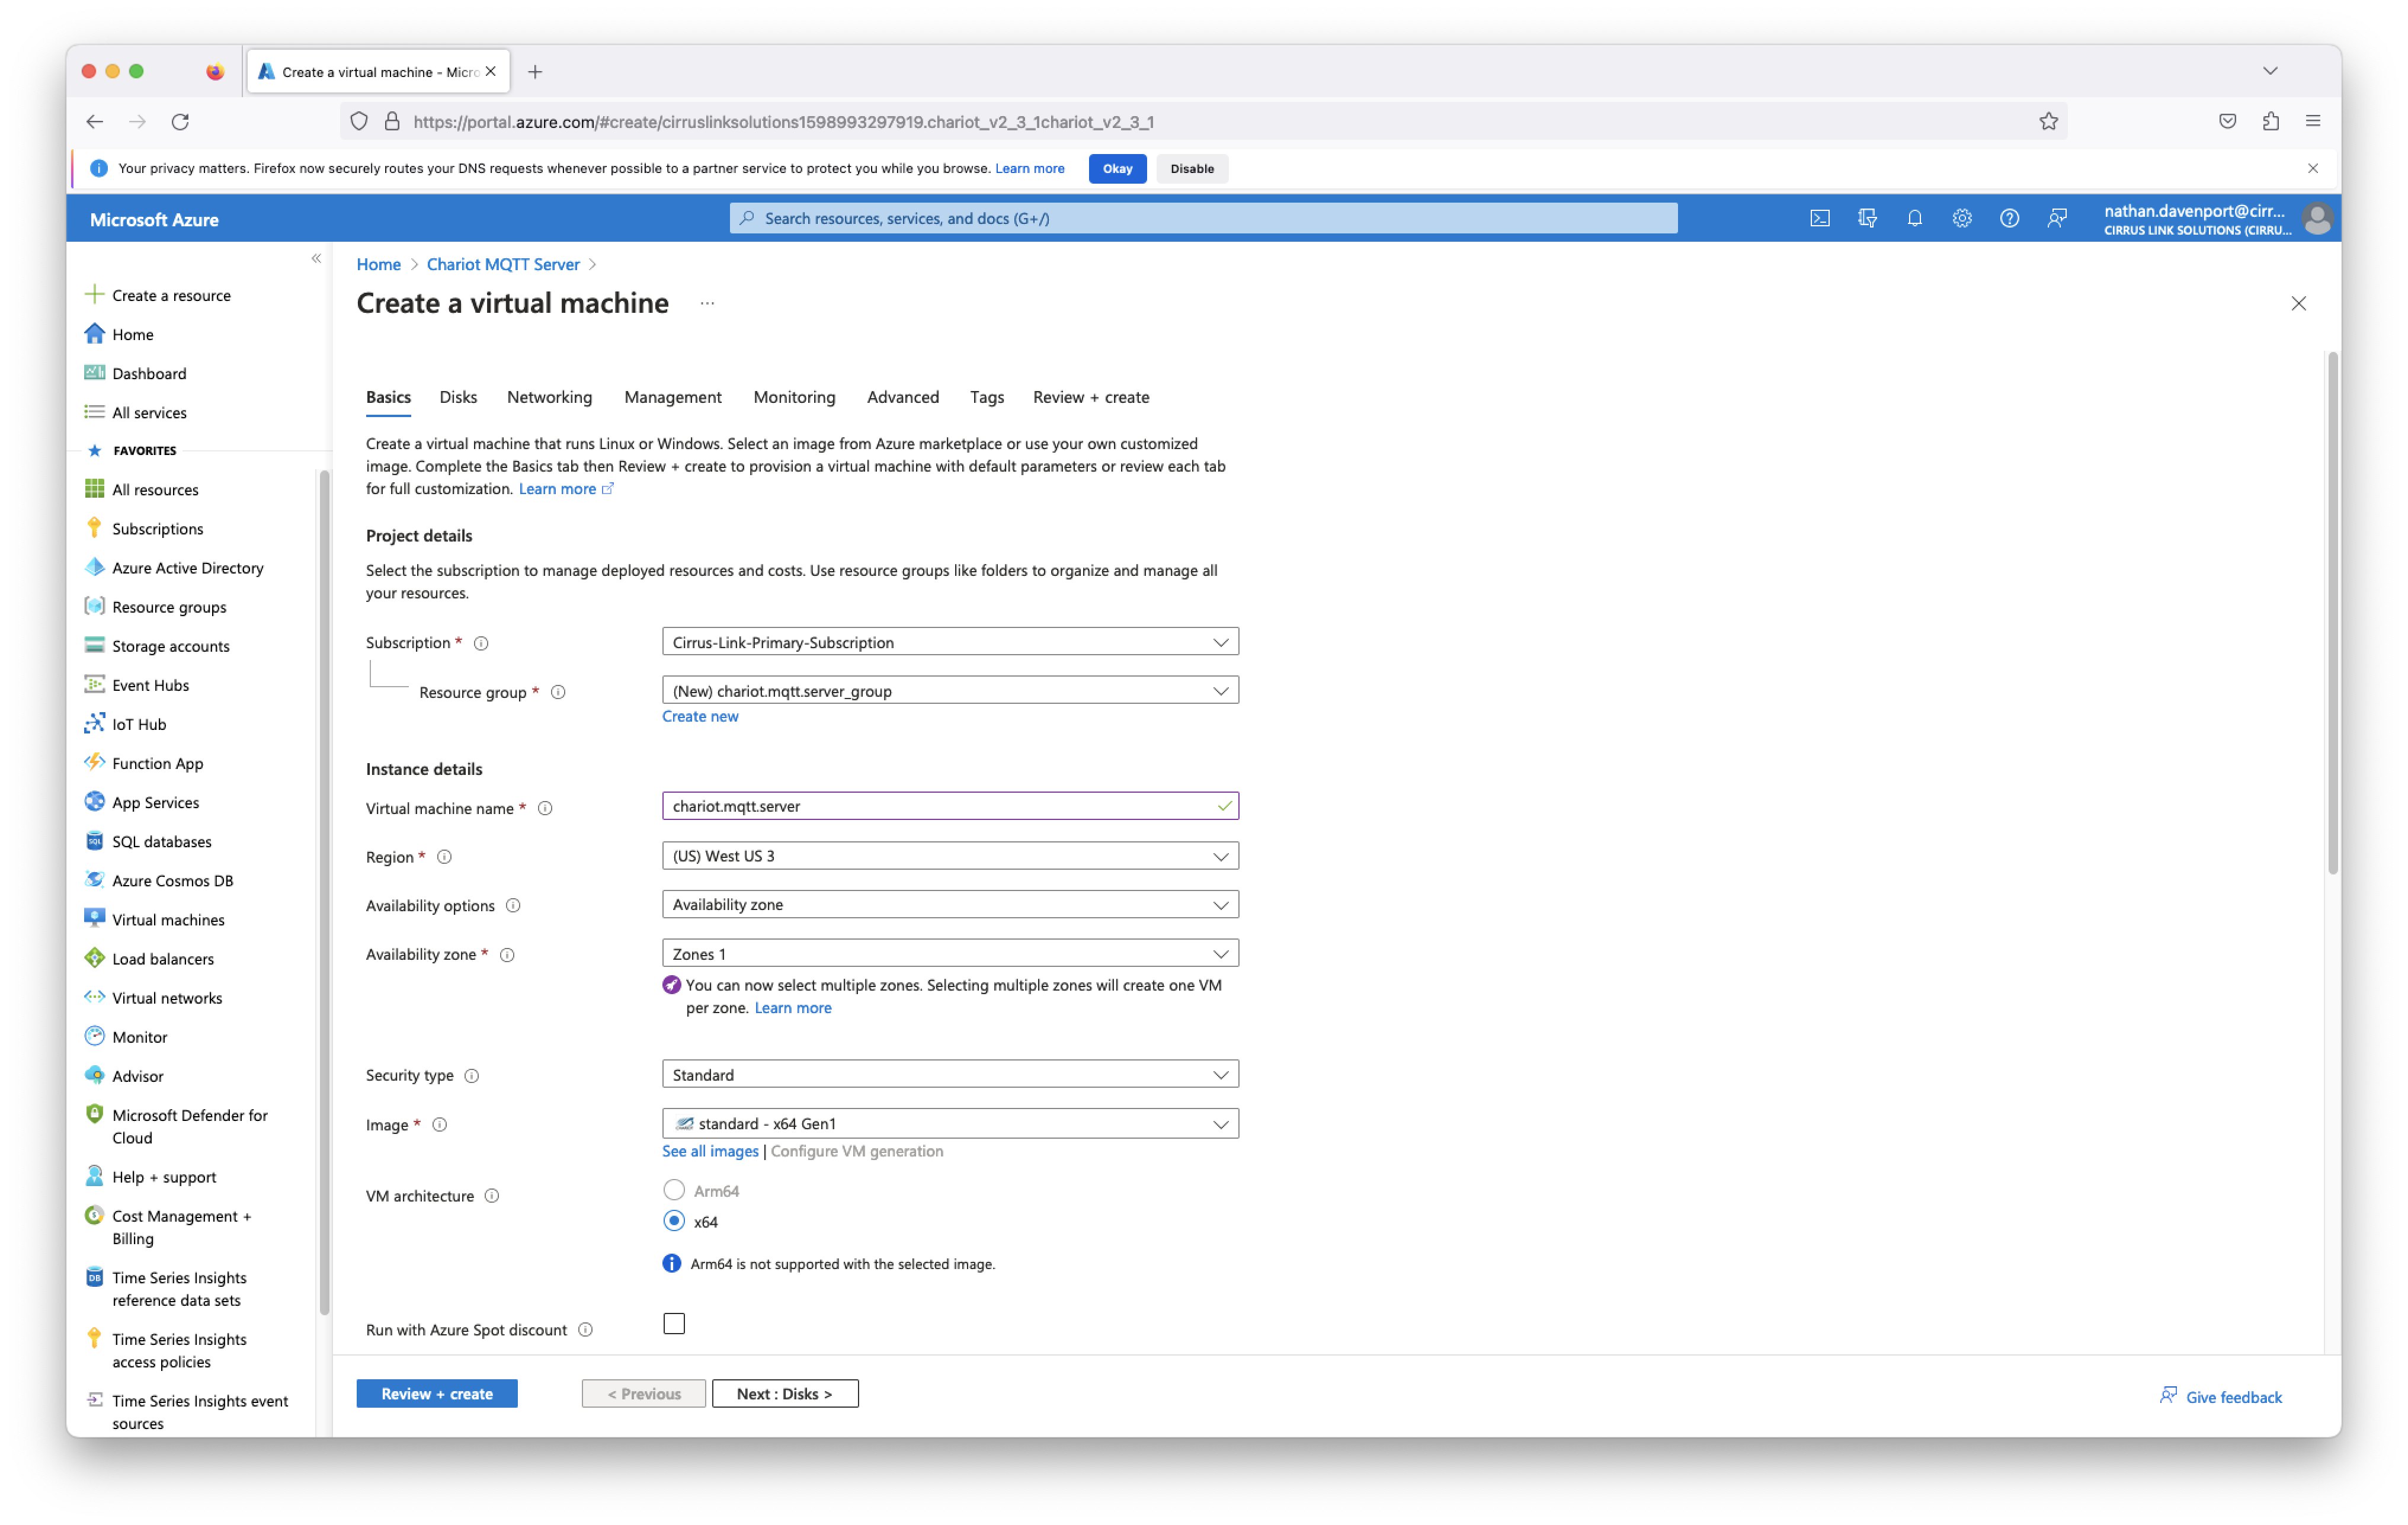This screenshot has width=2408, height=1525.
Task: Show Subscription info tooltip icon
Action: 481,642
